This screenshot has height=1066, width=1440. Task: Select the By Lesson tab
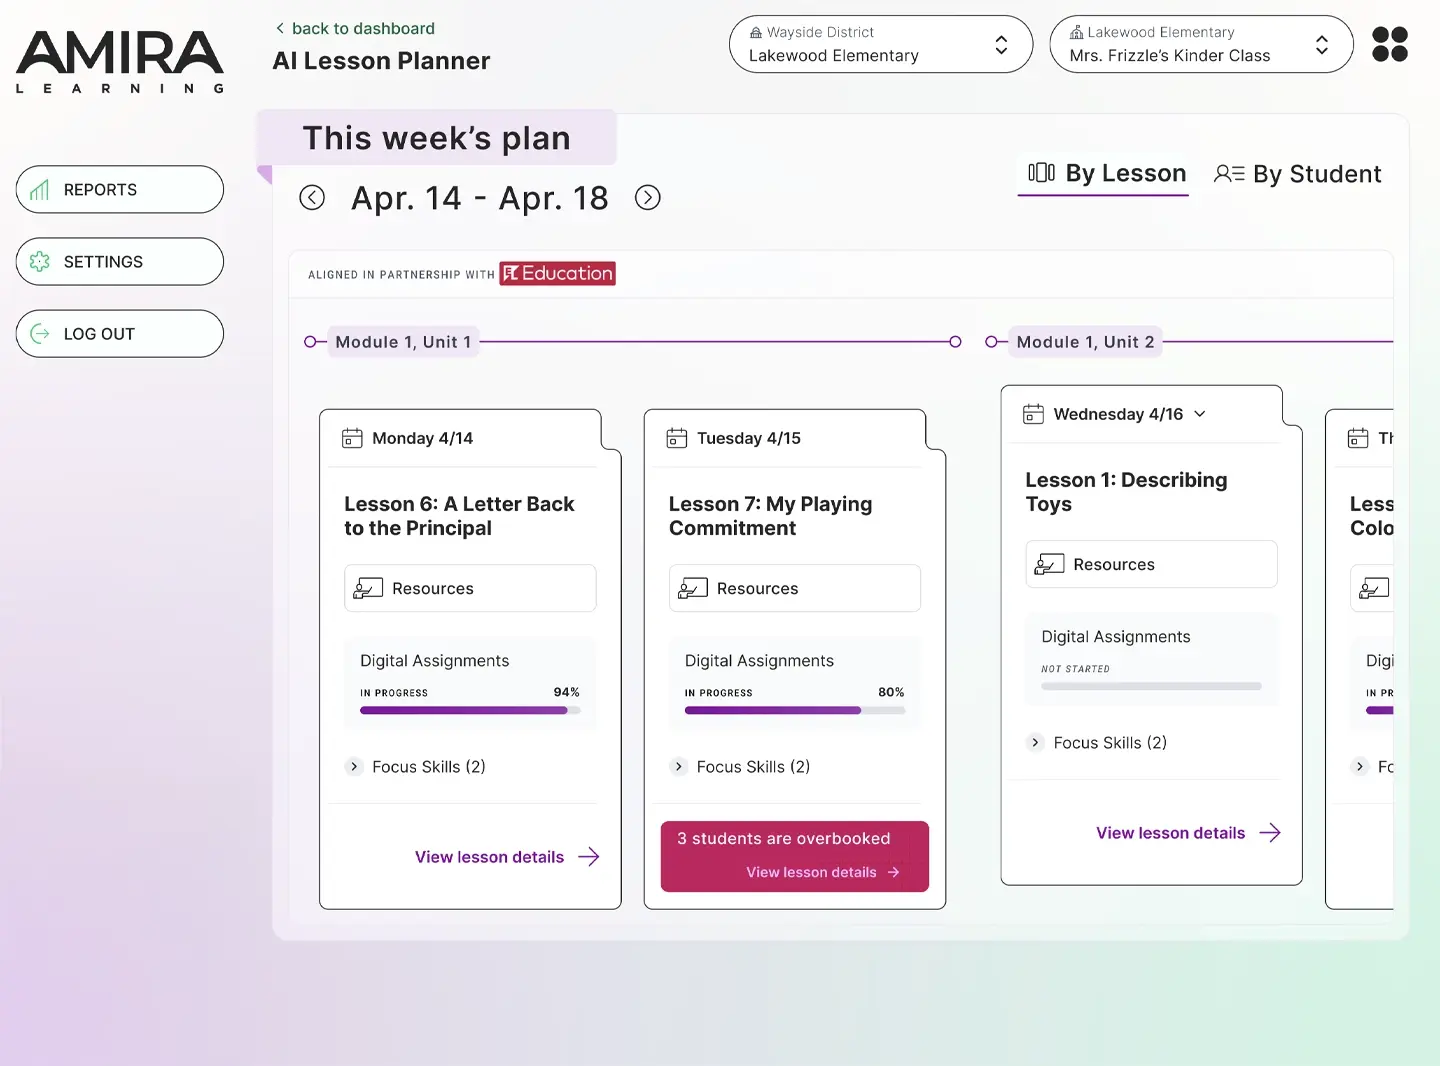coord(1103,174)
